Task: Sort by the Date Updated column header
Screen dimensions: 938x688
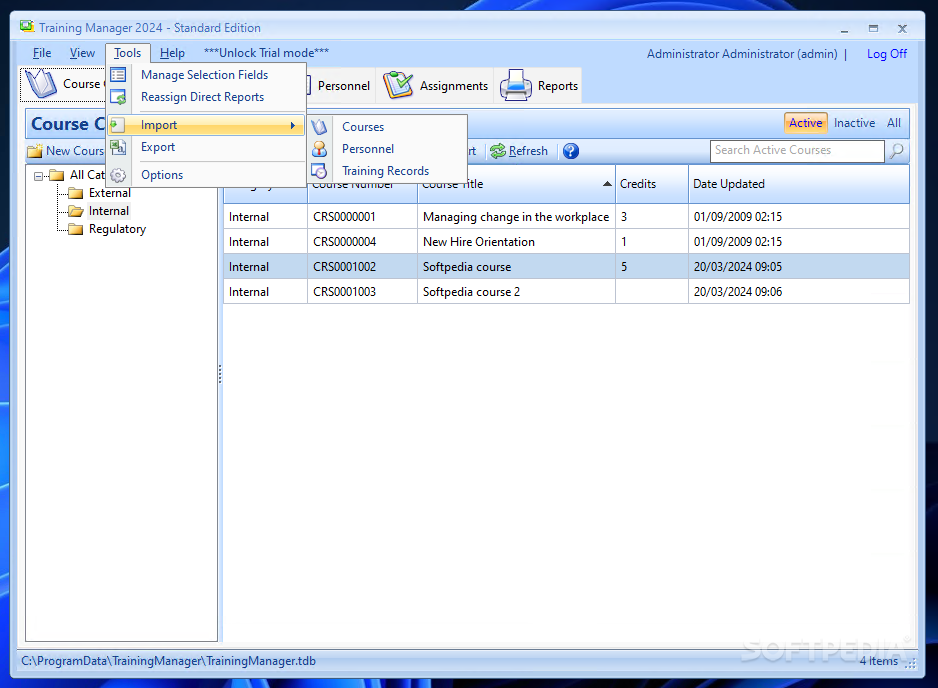Action: 798,184
